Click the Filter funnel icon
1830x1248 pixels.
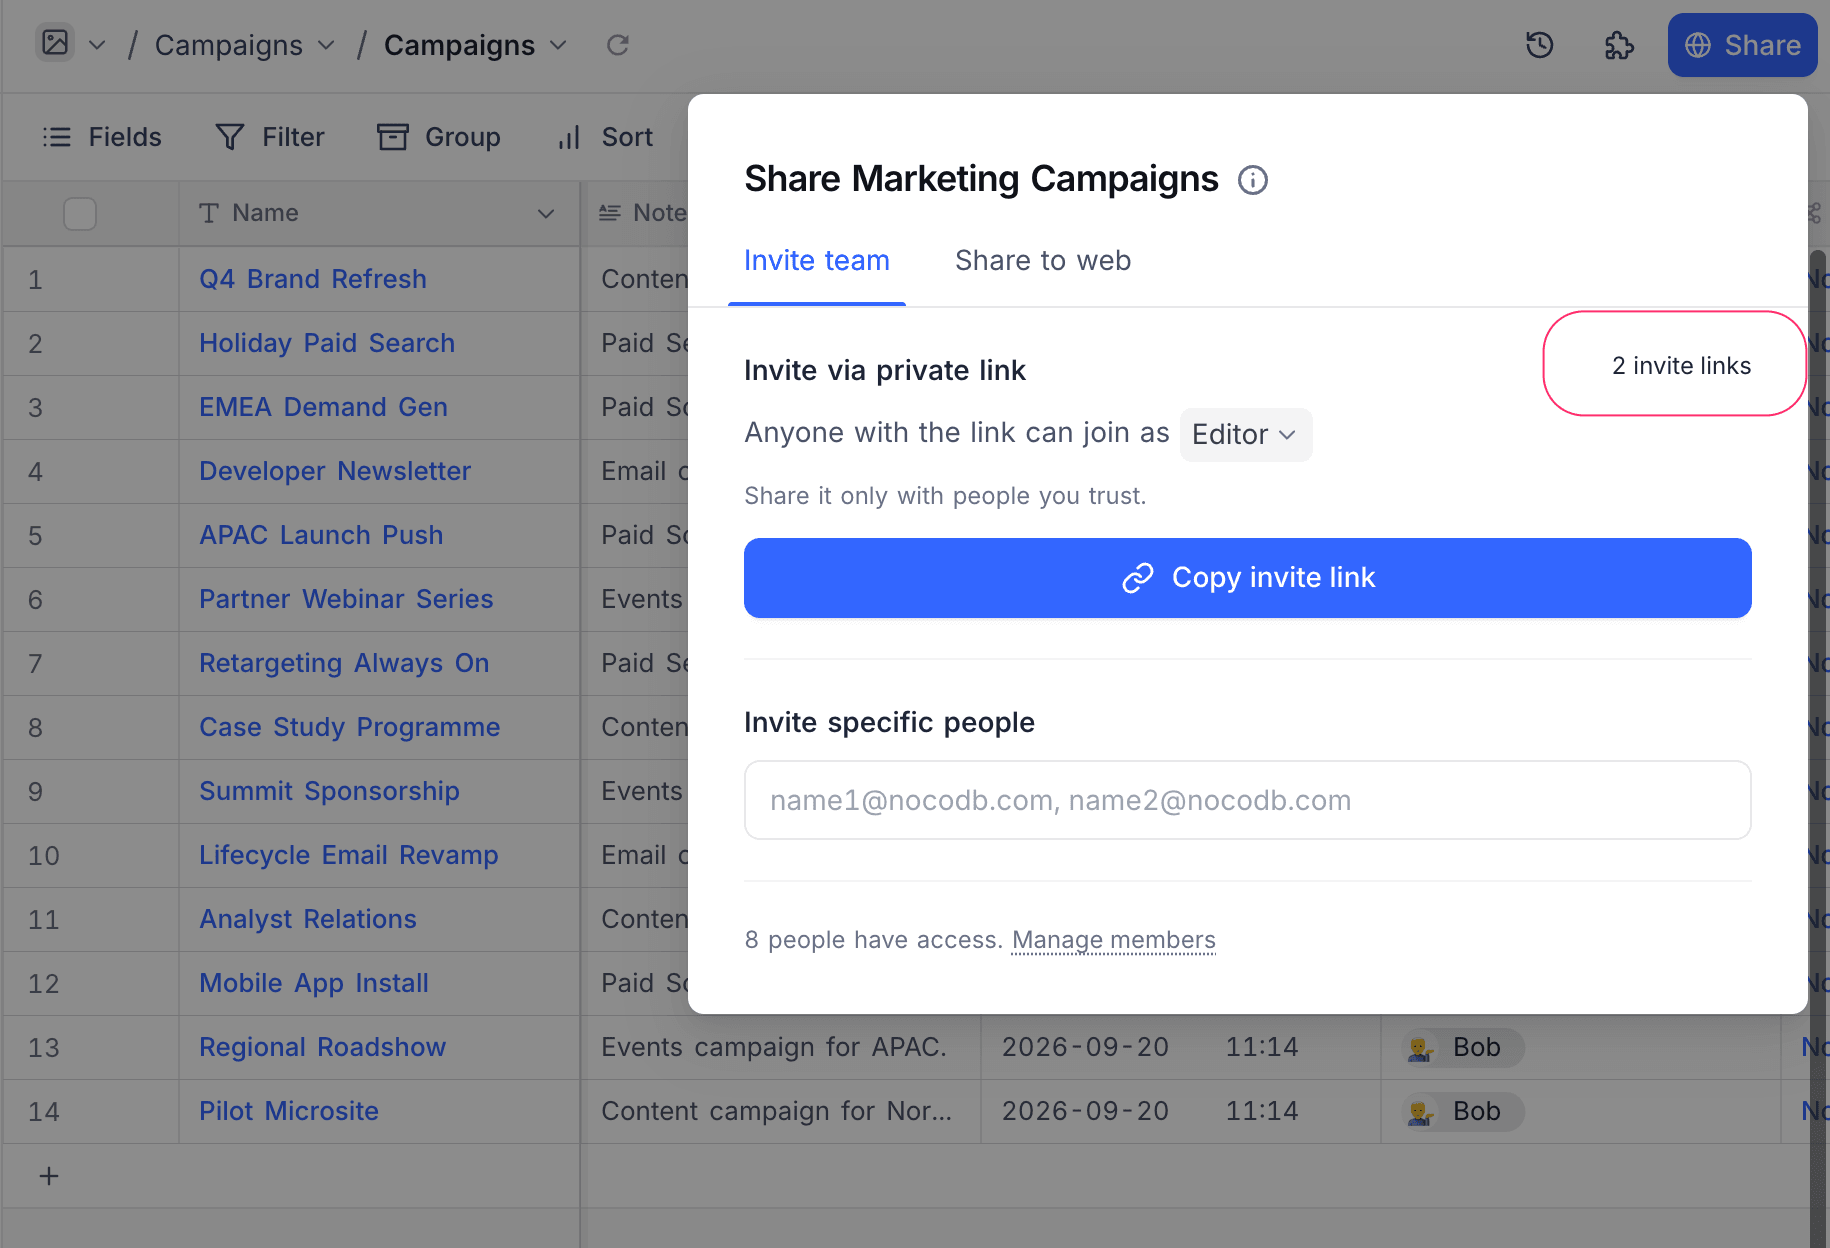(x=230, y=137)
